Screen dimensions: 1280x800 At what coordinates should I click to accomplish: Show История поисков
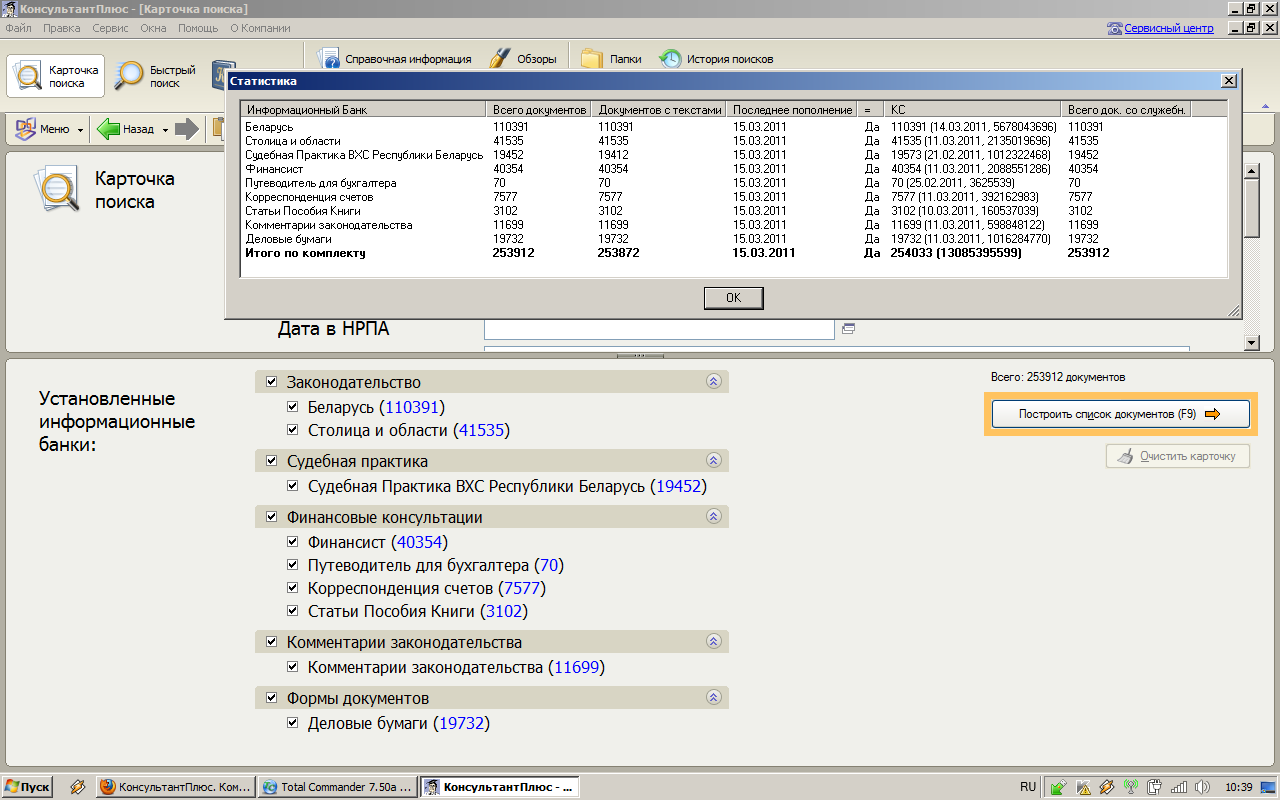(x=715, y=59)
